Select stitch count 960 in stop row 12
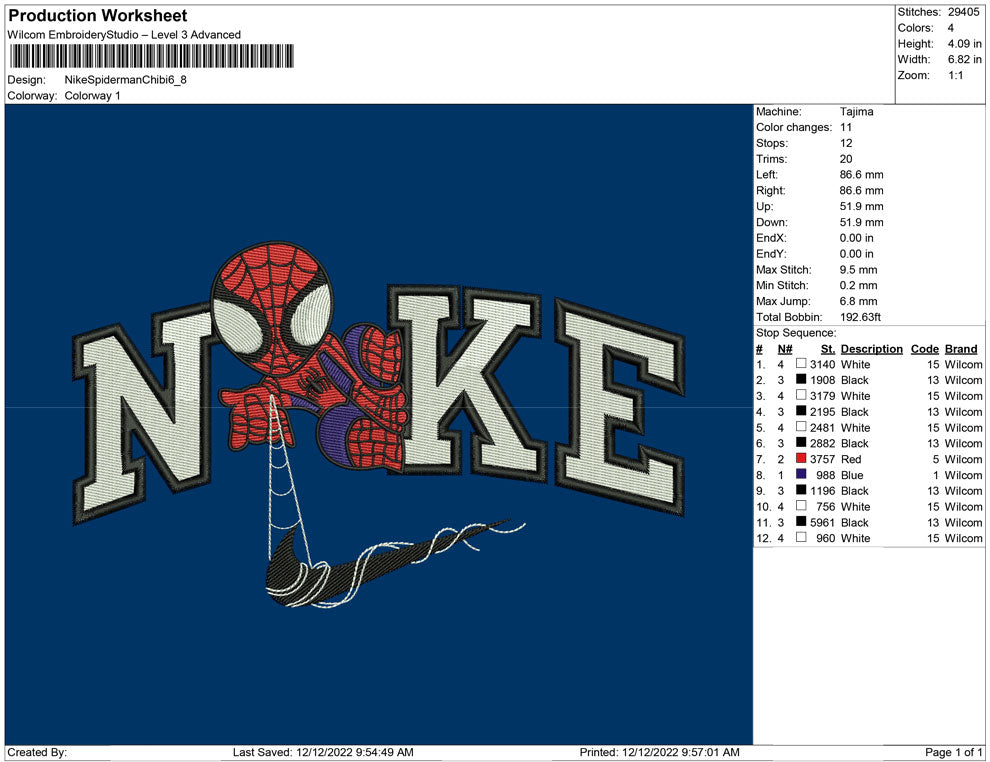 pos(825,538)
